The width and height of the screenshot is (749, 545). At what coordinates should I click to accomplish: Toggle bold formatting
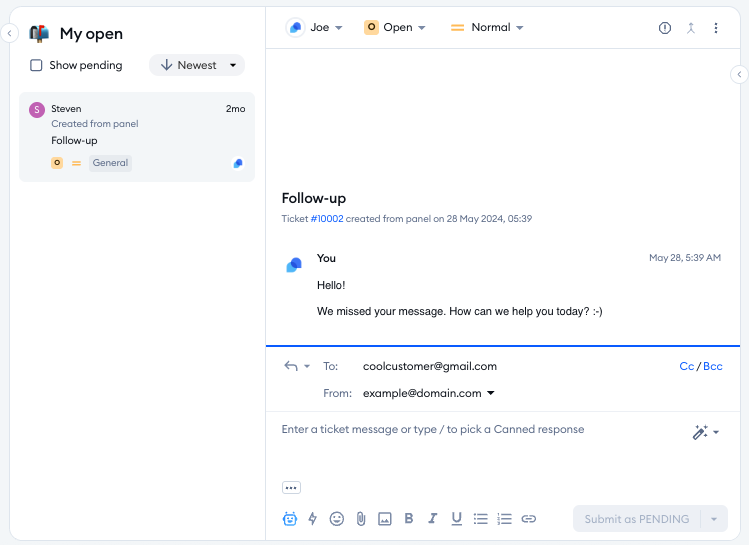[408, 519]
